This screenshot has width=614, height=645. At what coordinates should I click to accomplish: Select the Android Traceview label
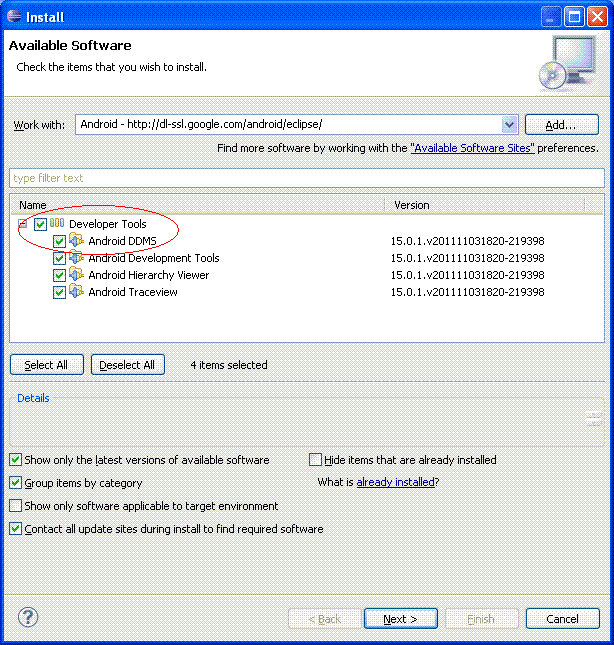coord(133,292)
